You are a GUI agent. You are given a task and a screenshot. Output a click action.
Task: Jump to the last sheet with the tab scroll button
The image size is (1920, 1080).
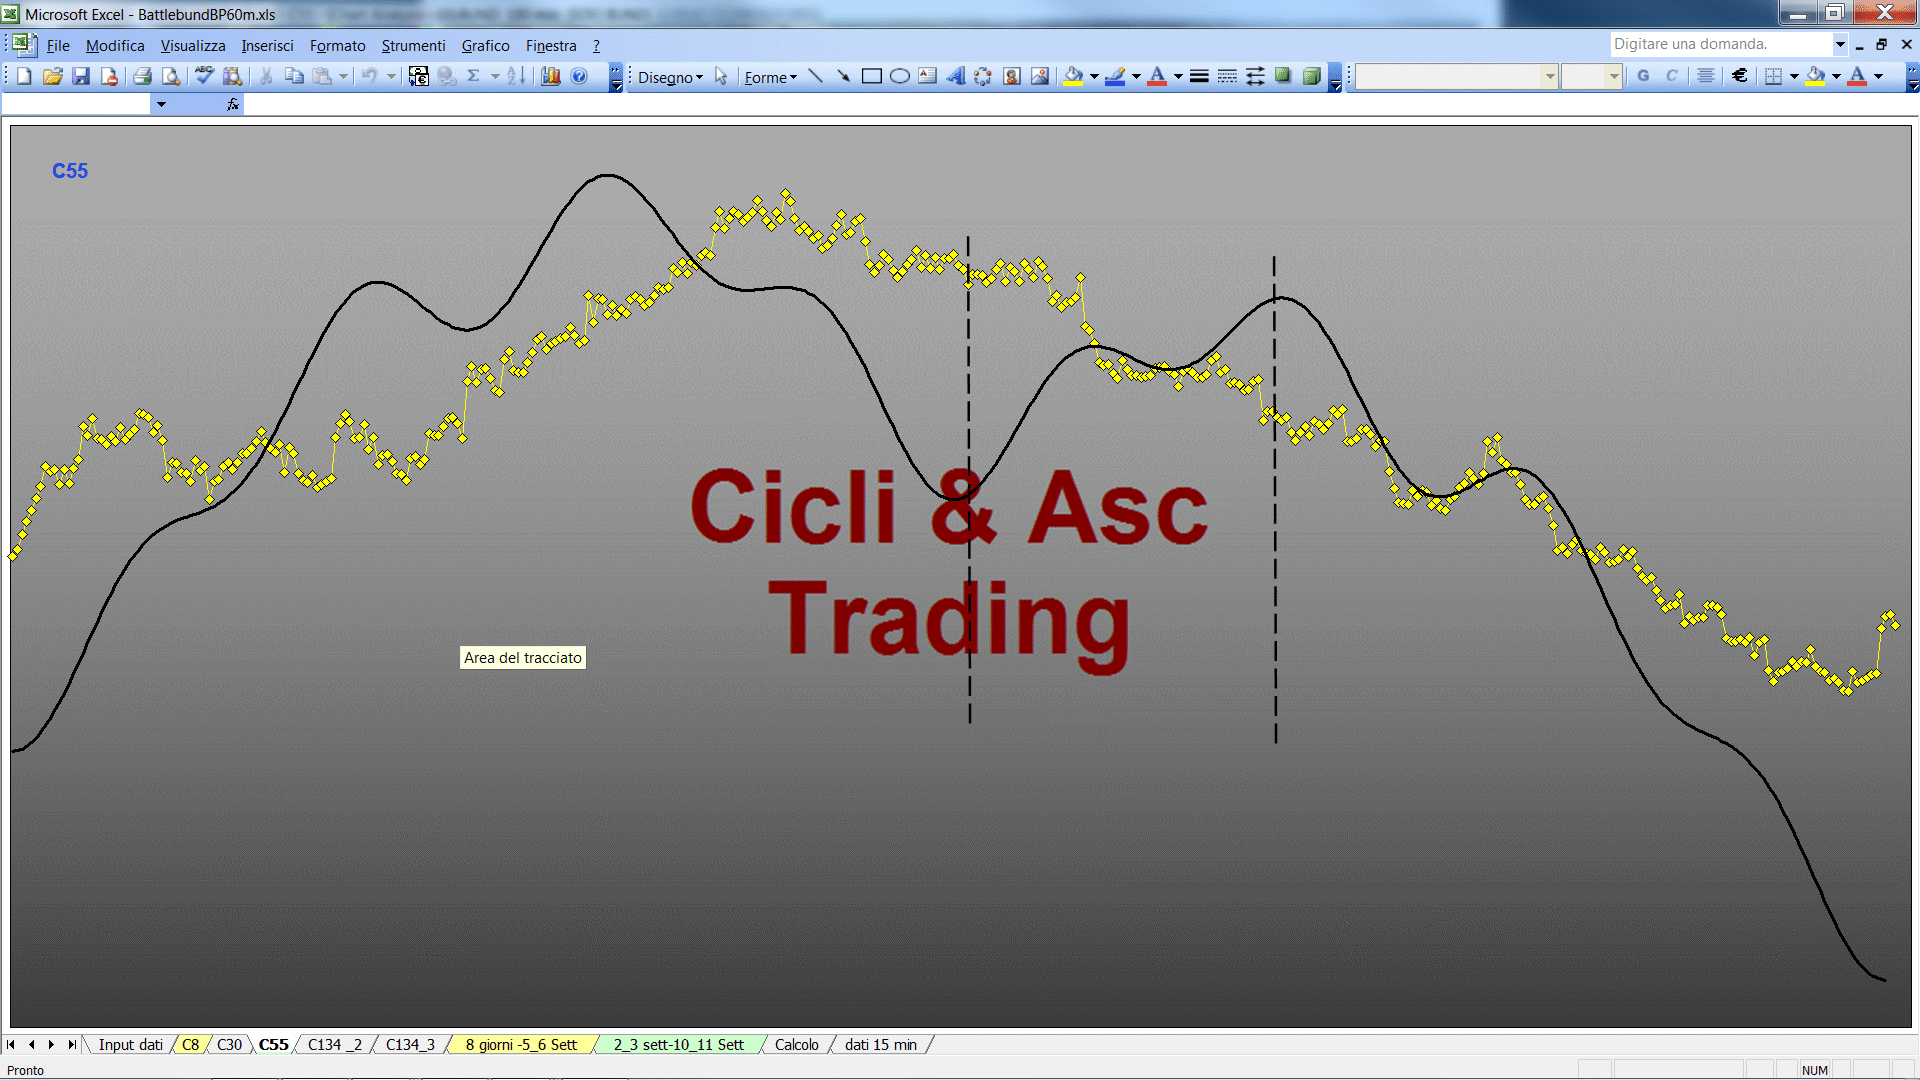click(x=72, y=1045)
